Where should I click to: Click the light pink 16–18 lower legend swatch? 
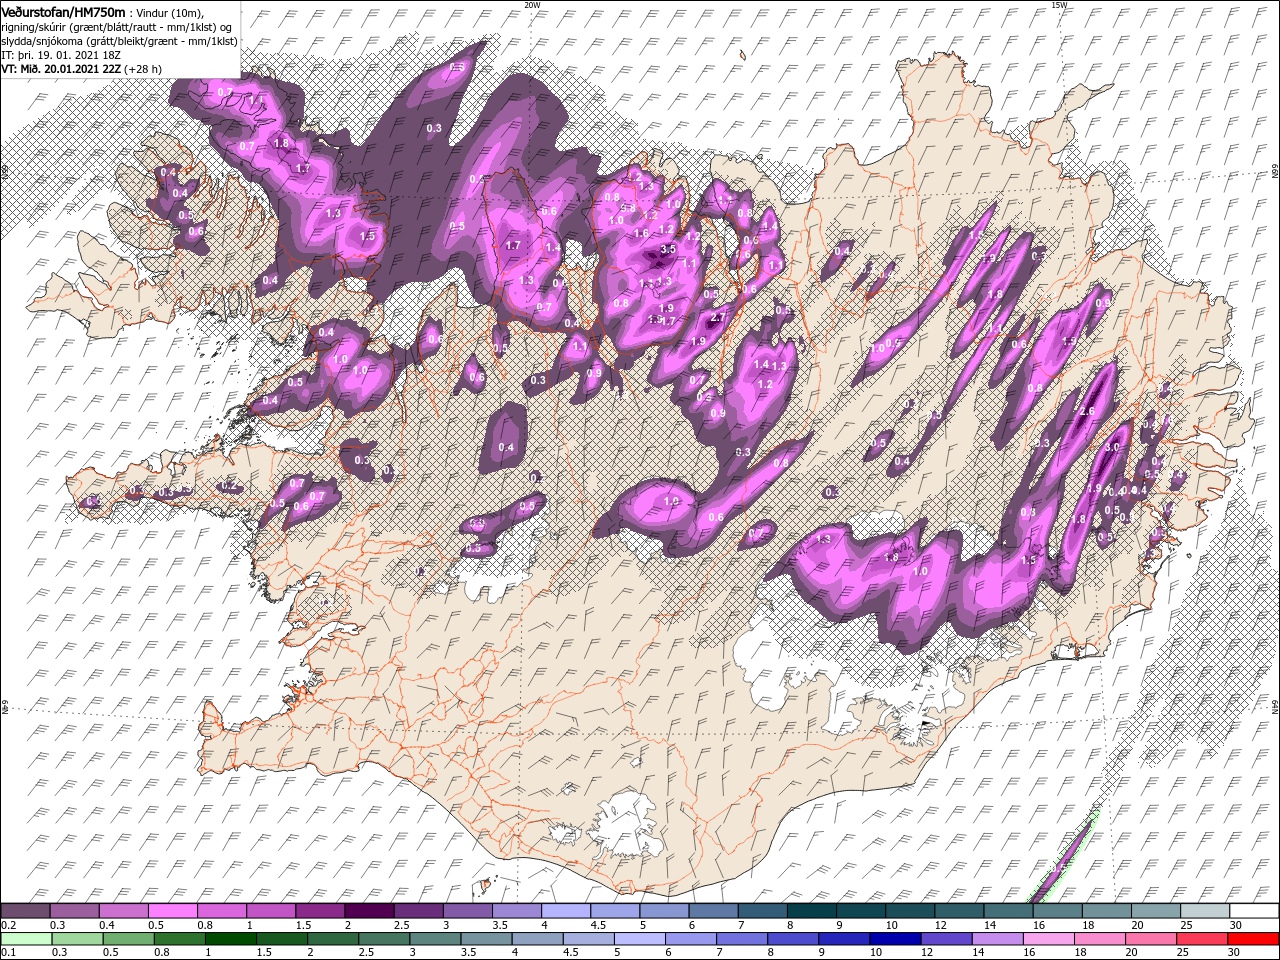[1047, 939]
